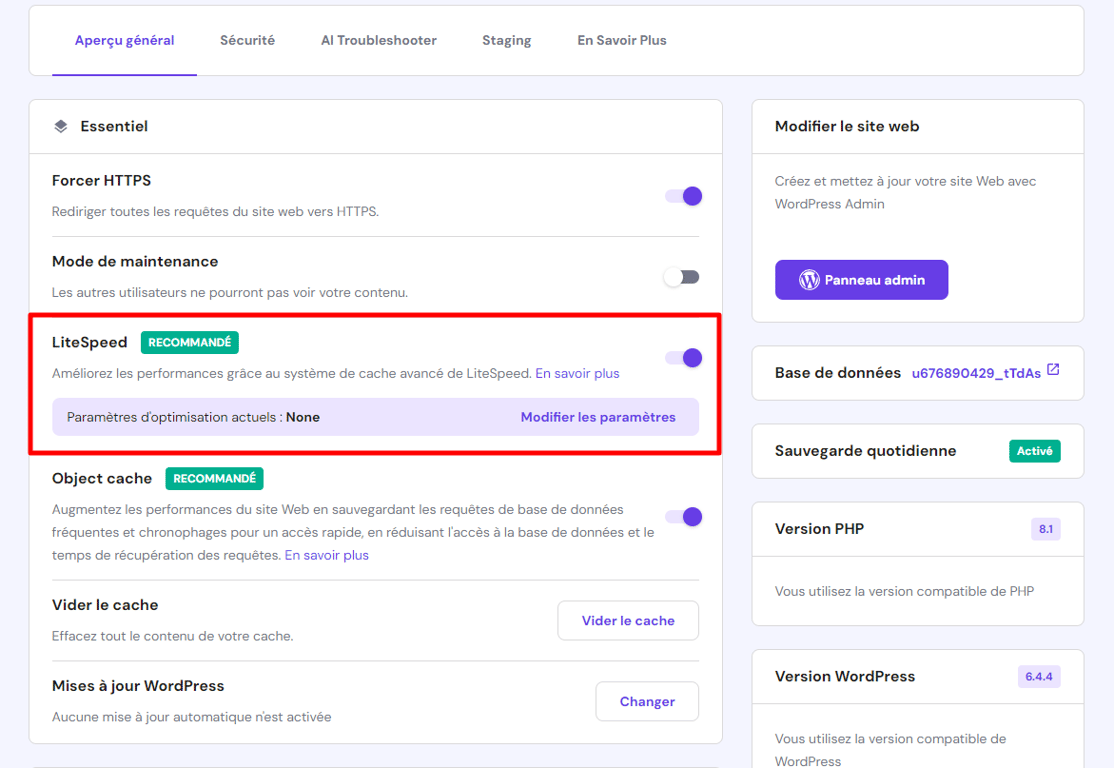Disable the Object cache toggle

coord(683,516)
